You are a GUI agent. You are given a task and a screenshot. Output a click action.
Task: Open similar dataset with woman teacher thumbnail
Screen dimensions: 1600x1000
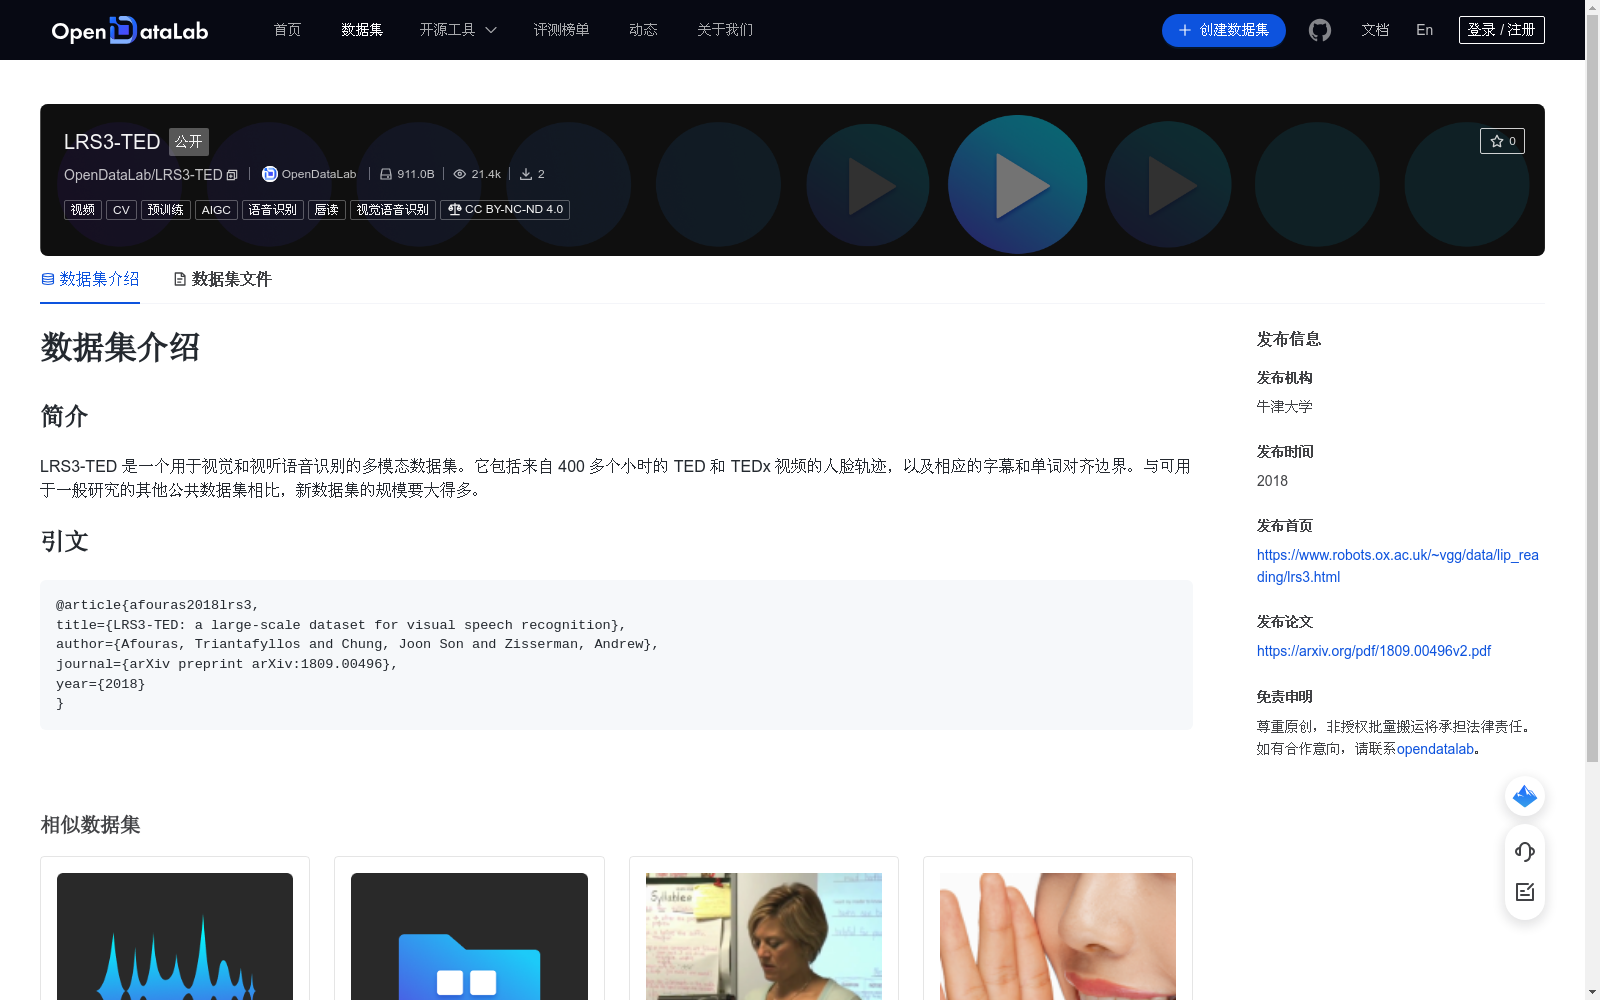click(764, 936)
